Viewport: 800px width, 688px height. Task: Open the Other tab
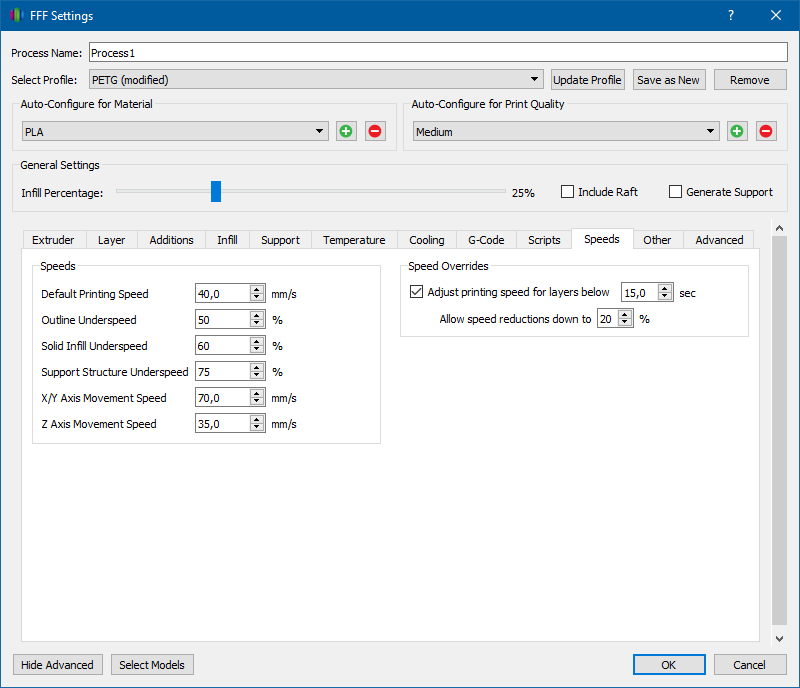click(657, 240)
